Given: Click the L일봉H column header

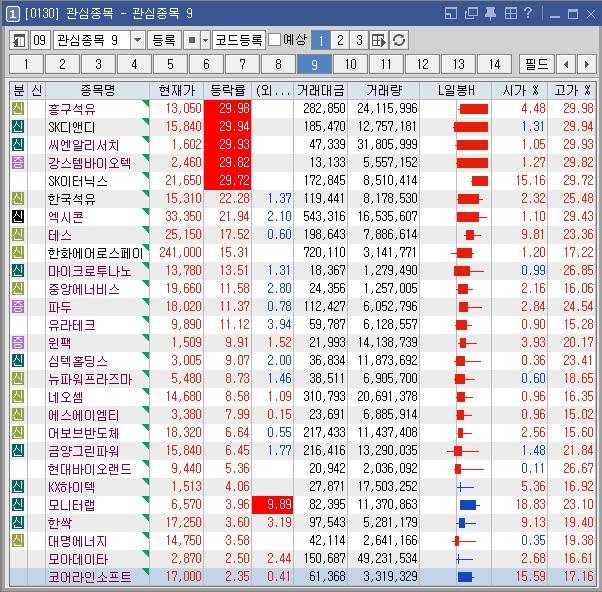Looking at the screenshot, I should [456, 91].
